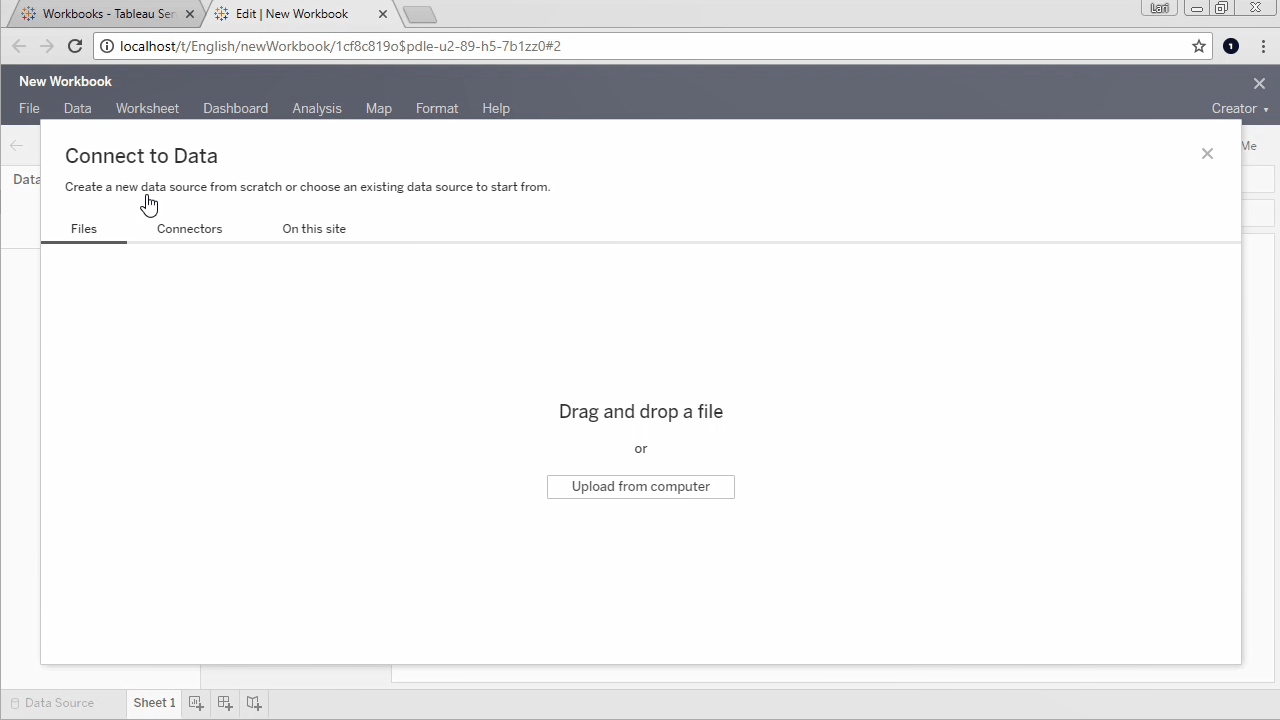The height and width of the screenshot is (720, 1280).
Task: Select the Files tab
Action: point(84,229)
